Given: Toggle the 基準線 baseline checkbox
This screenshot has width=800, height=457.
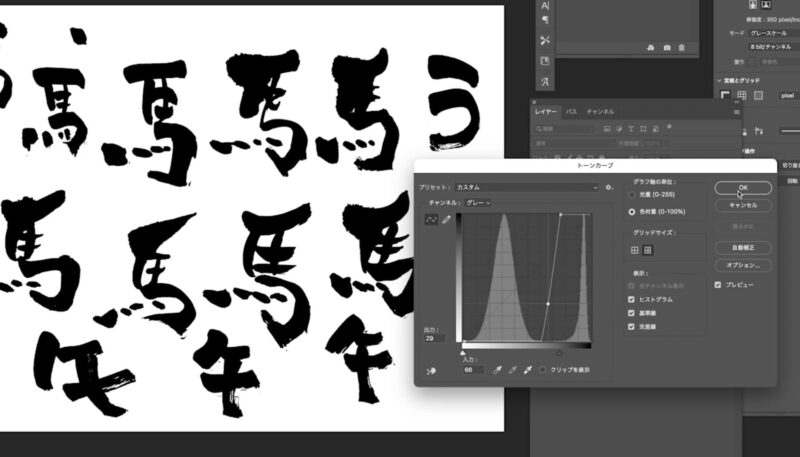Looking at the screenshot, I should point(631,313).
